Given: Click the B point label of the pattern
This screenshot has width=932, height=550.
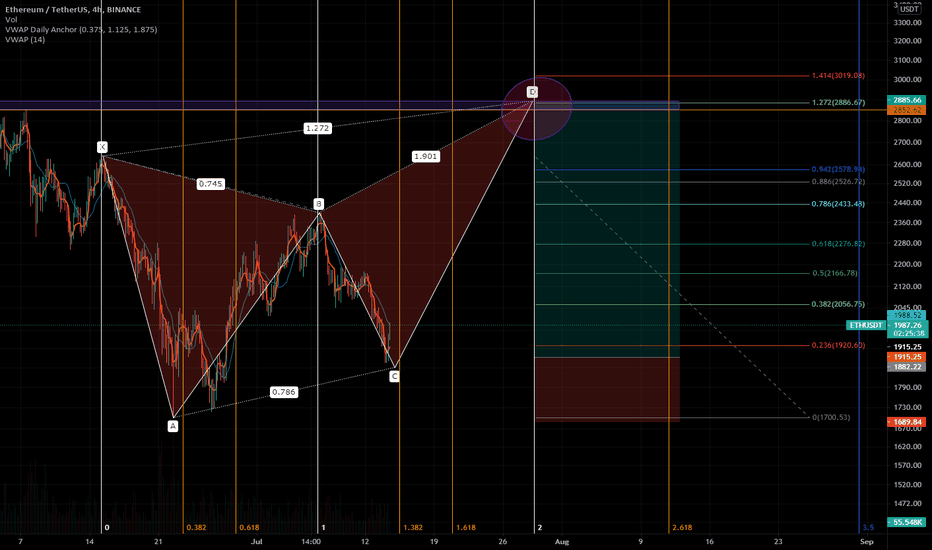Looking at the screenshot, I should coord(319,204).
